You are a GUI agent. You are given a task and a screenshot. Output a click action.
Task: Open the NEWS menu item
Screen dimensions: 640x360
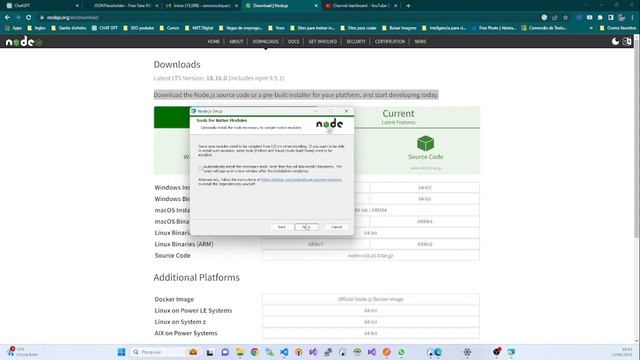pyautogui.click(x=420, y=42)
